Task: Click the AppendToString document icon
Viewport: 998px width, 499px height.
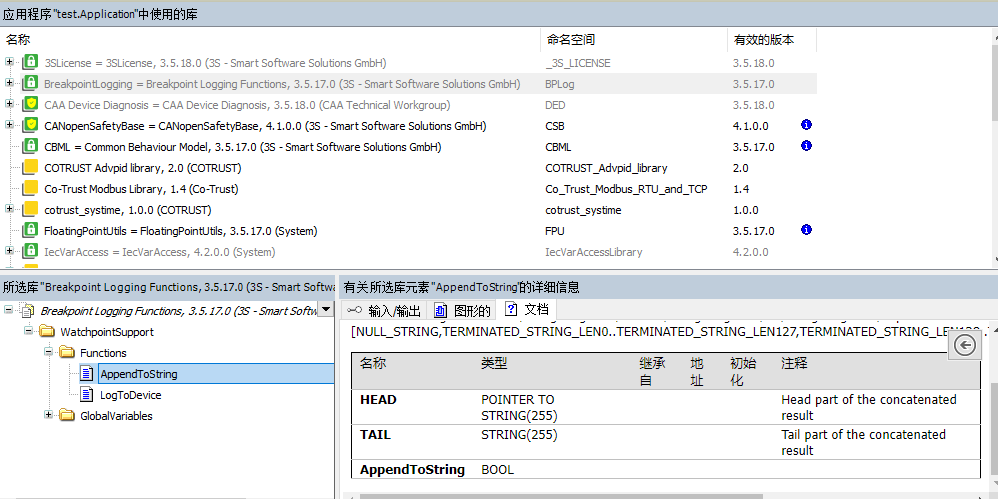Action: pyautogui.click(x=87, y=374)
